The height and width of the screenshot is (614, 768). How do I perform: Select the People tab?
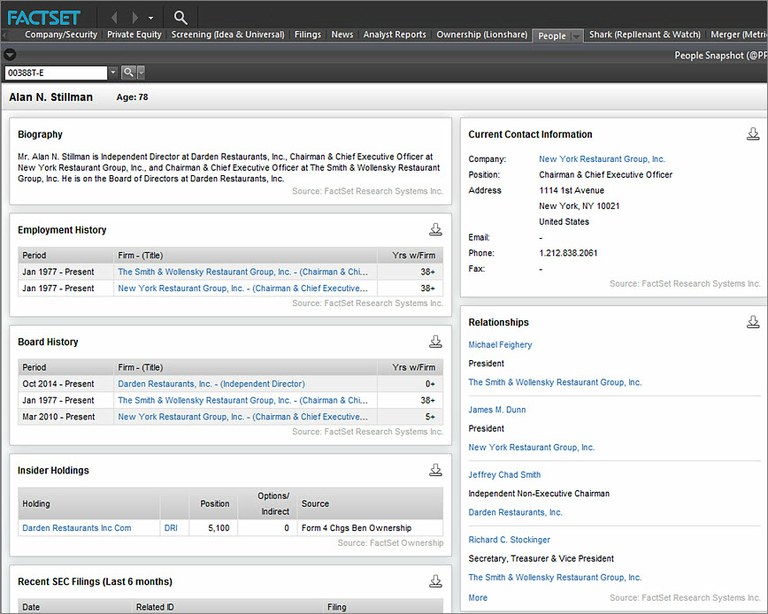(552, 36)
